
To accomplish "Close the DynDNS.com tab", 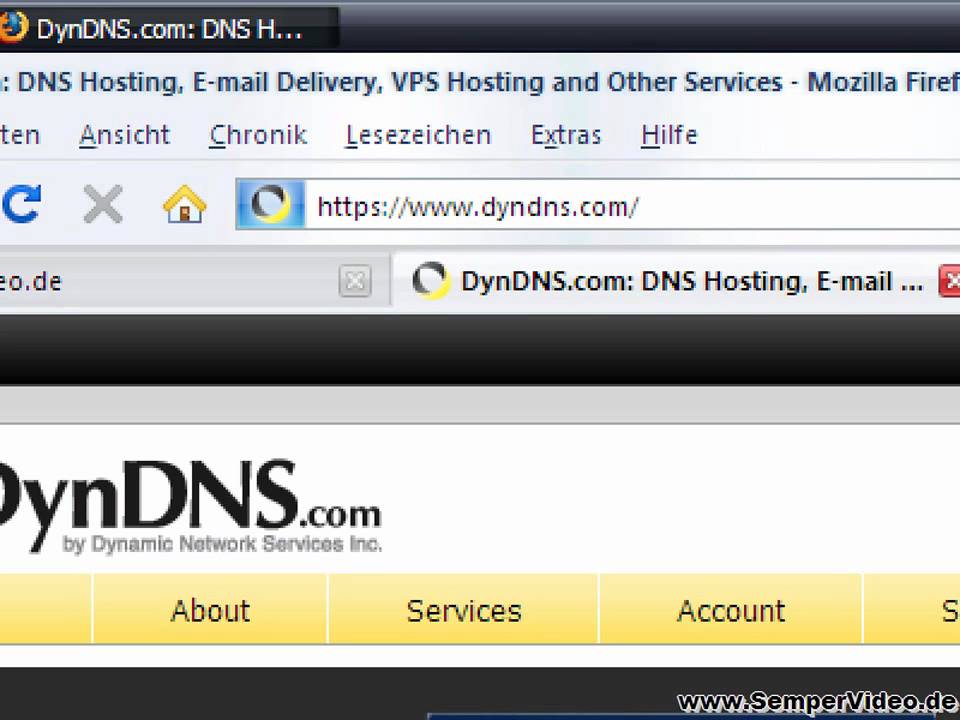I will coord(950,281).
